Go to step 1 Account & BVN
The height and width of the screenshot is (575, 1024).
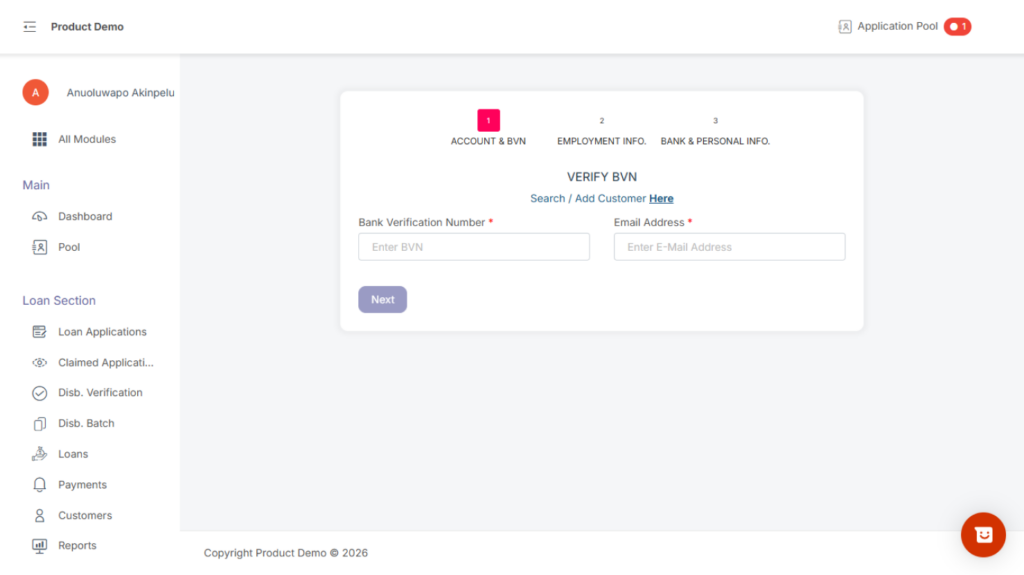488,122
